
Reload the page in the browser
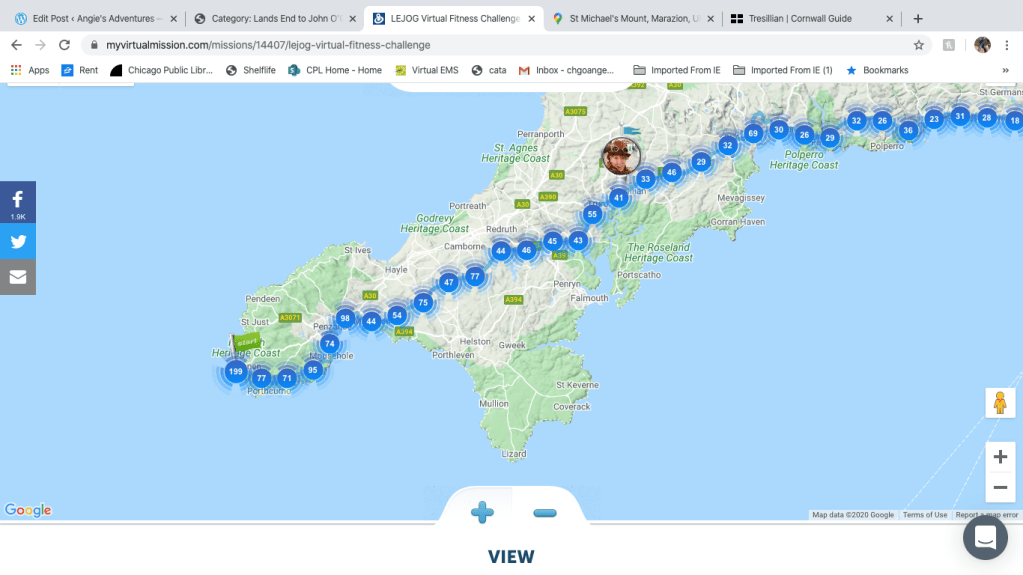pyautogui.click(x=65, y=45)
